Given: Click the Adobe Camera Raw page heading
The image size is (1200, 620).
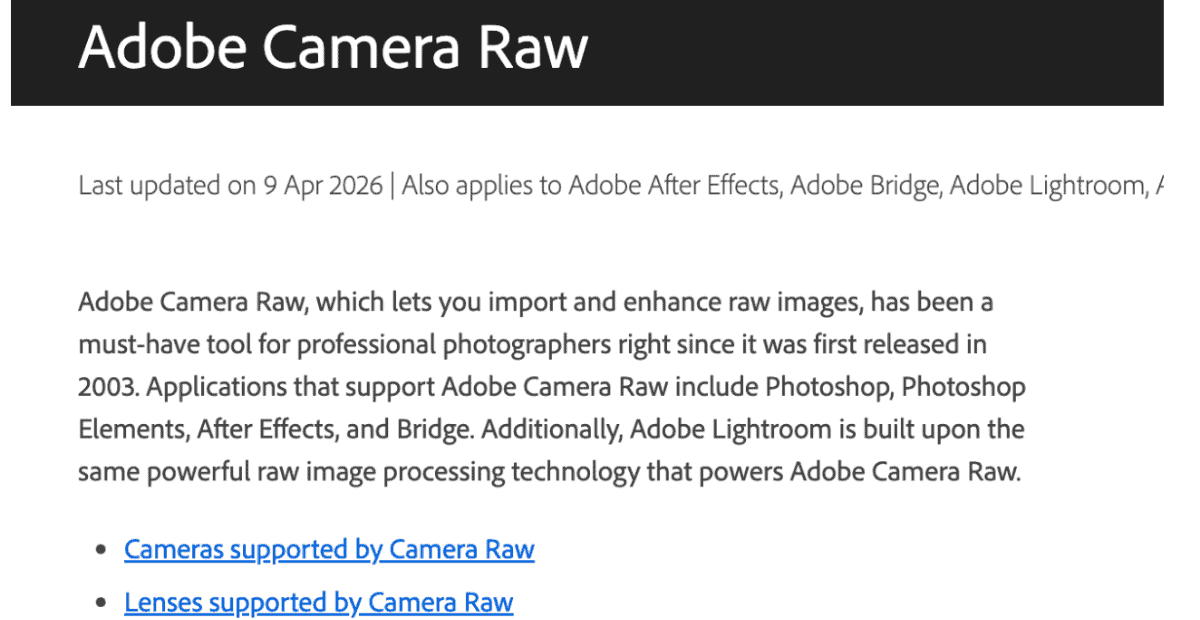Looking at the screenshot, I should click(333, 46).
